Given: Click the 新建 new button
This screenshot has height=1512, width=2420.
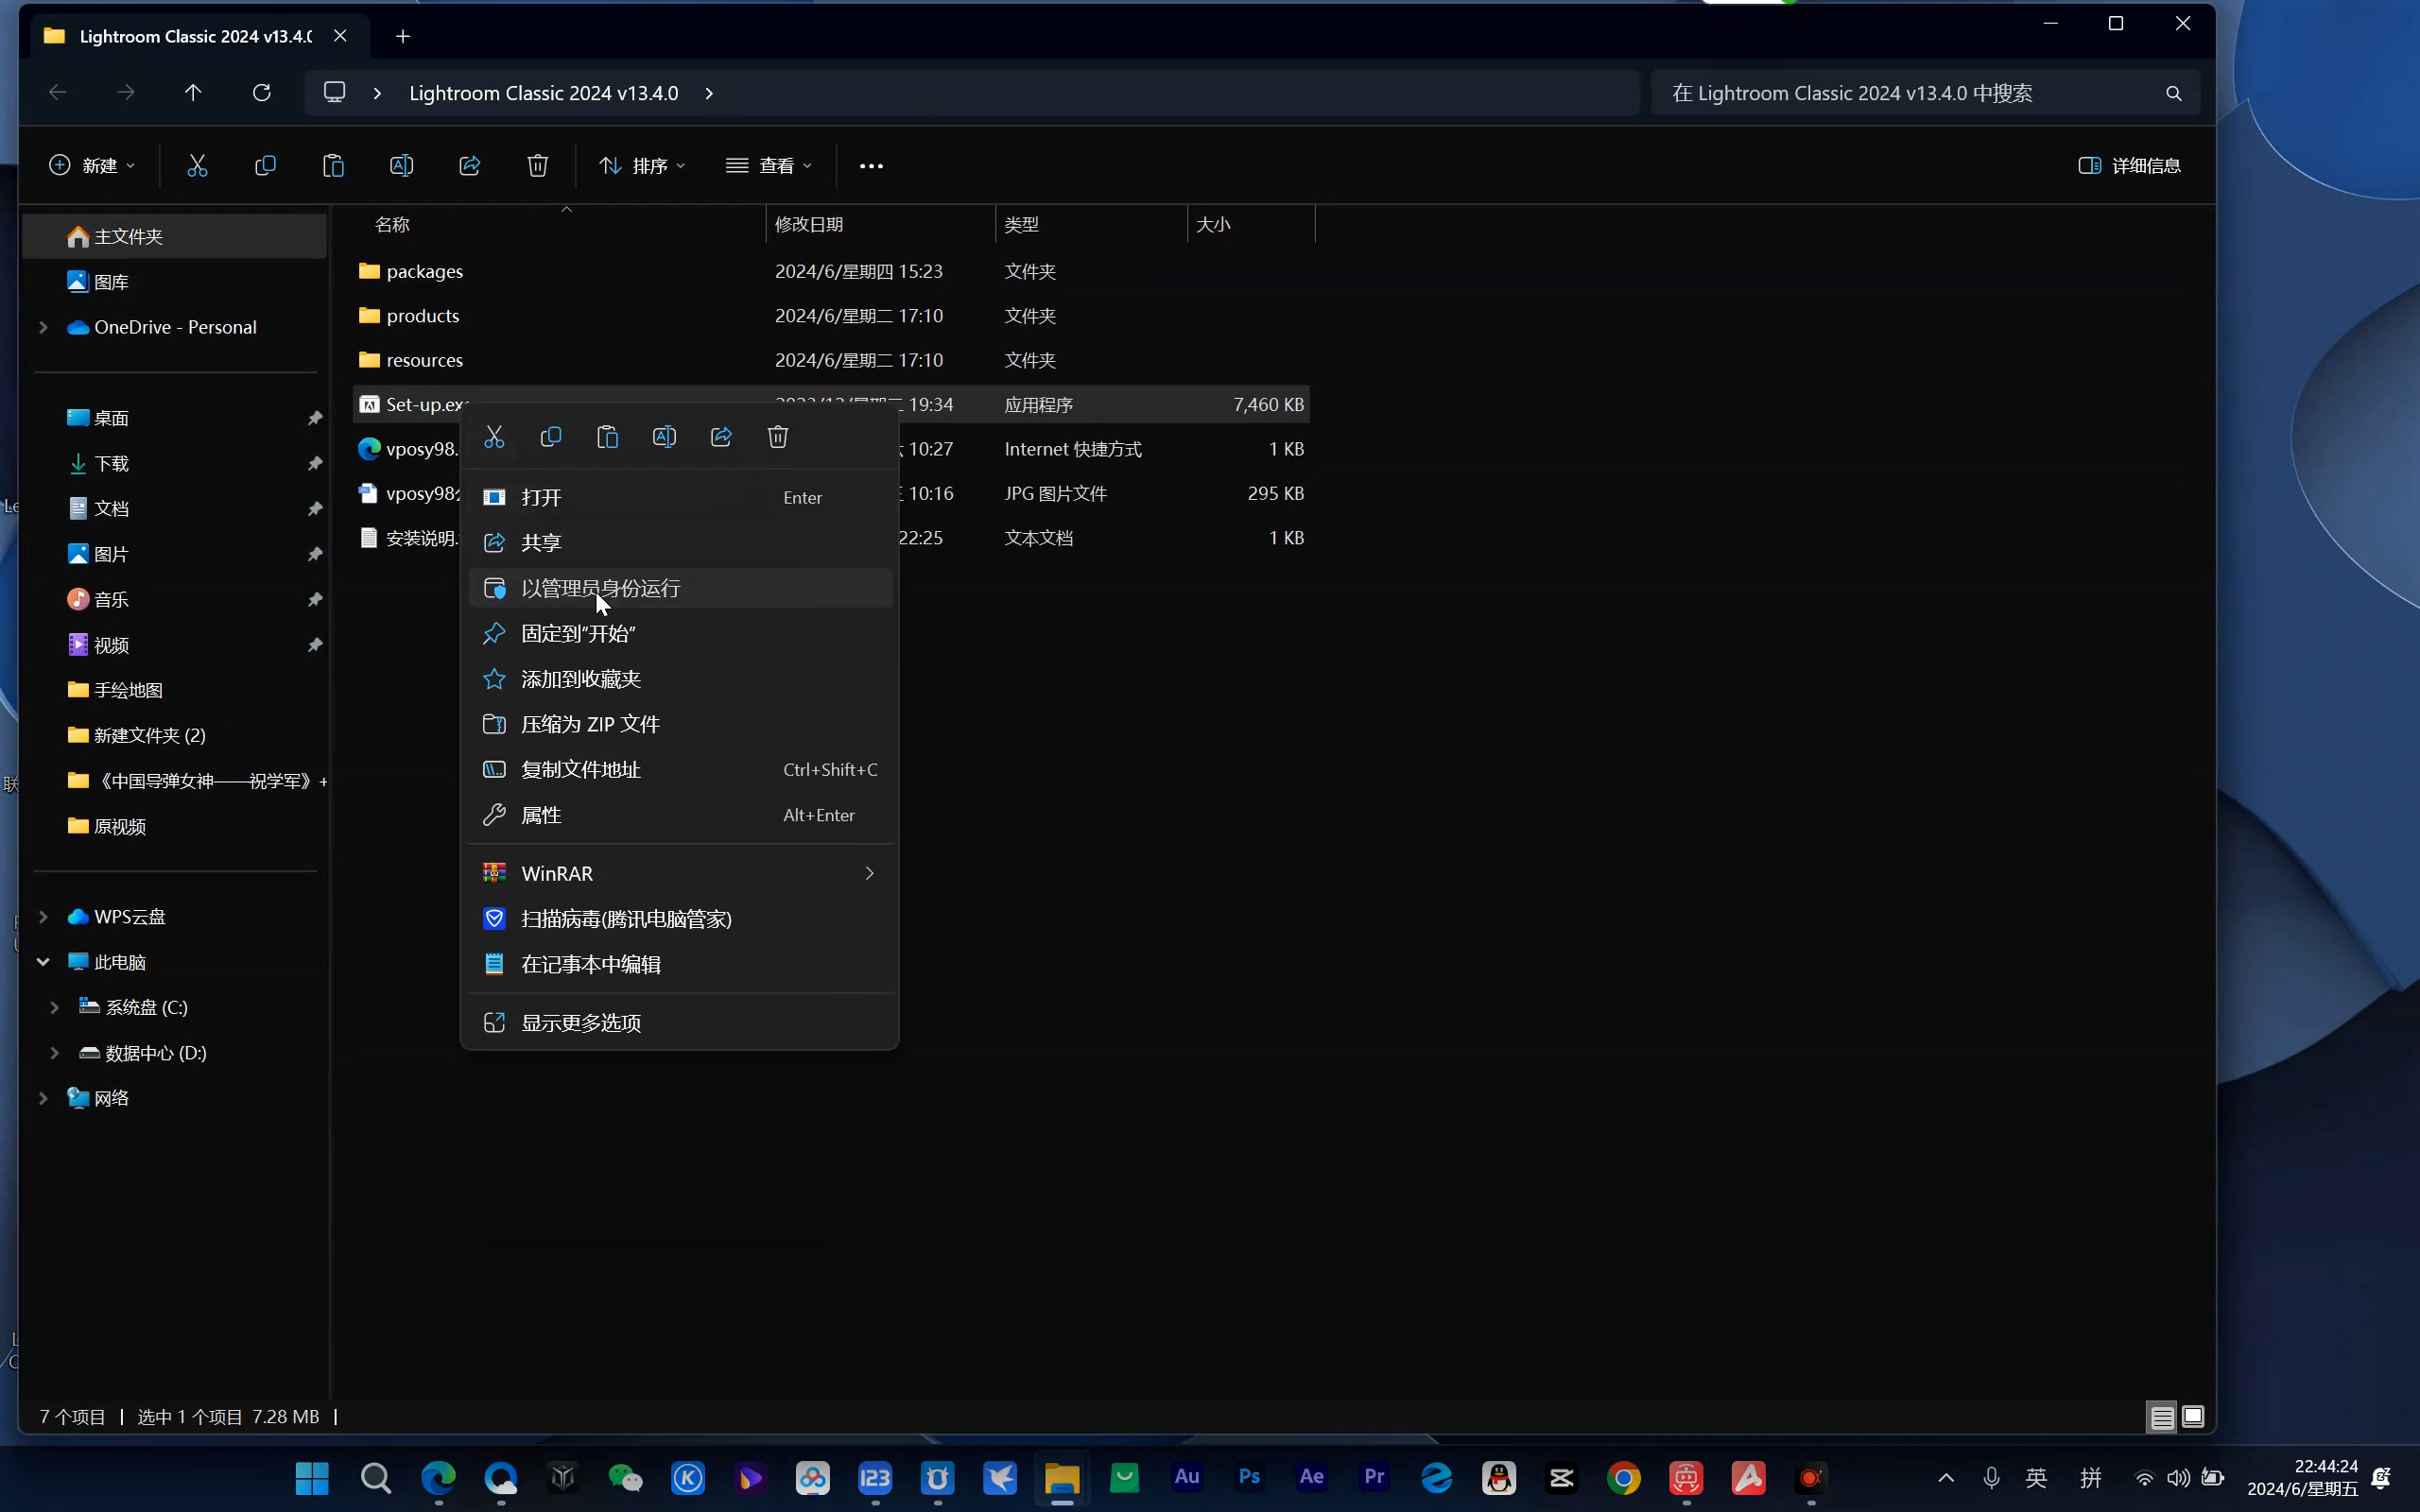Looking at the screenshot, I should [x=91, y=166].
